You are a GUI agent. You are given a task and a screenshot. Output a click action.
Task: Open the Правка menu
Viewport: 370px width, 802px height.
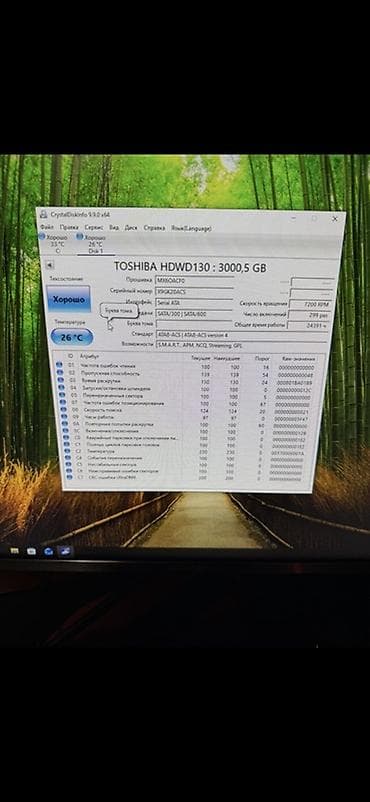tap(69, 227)
